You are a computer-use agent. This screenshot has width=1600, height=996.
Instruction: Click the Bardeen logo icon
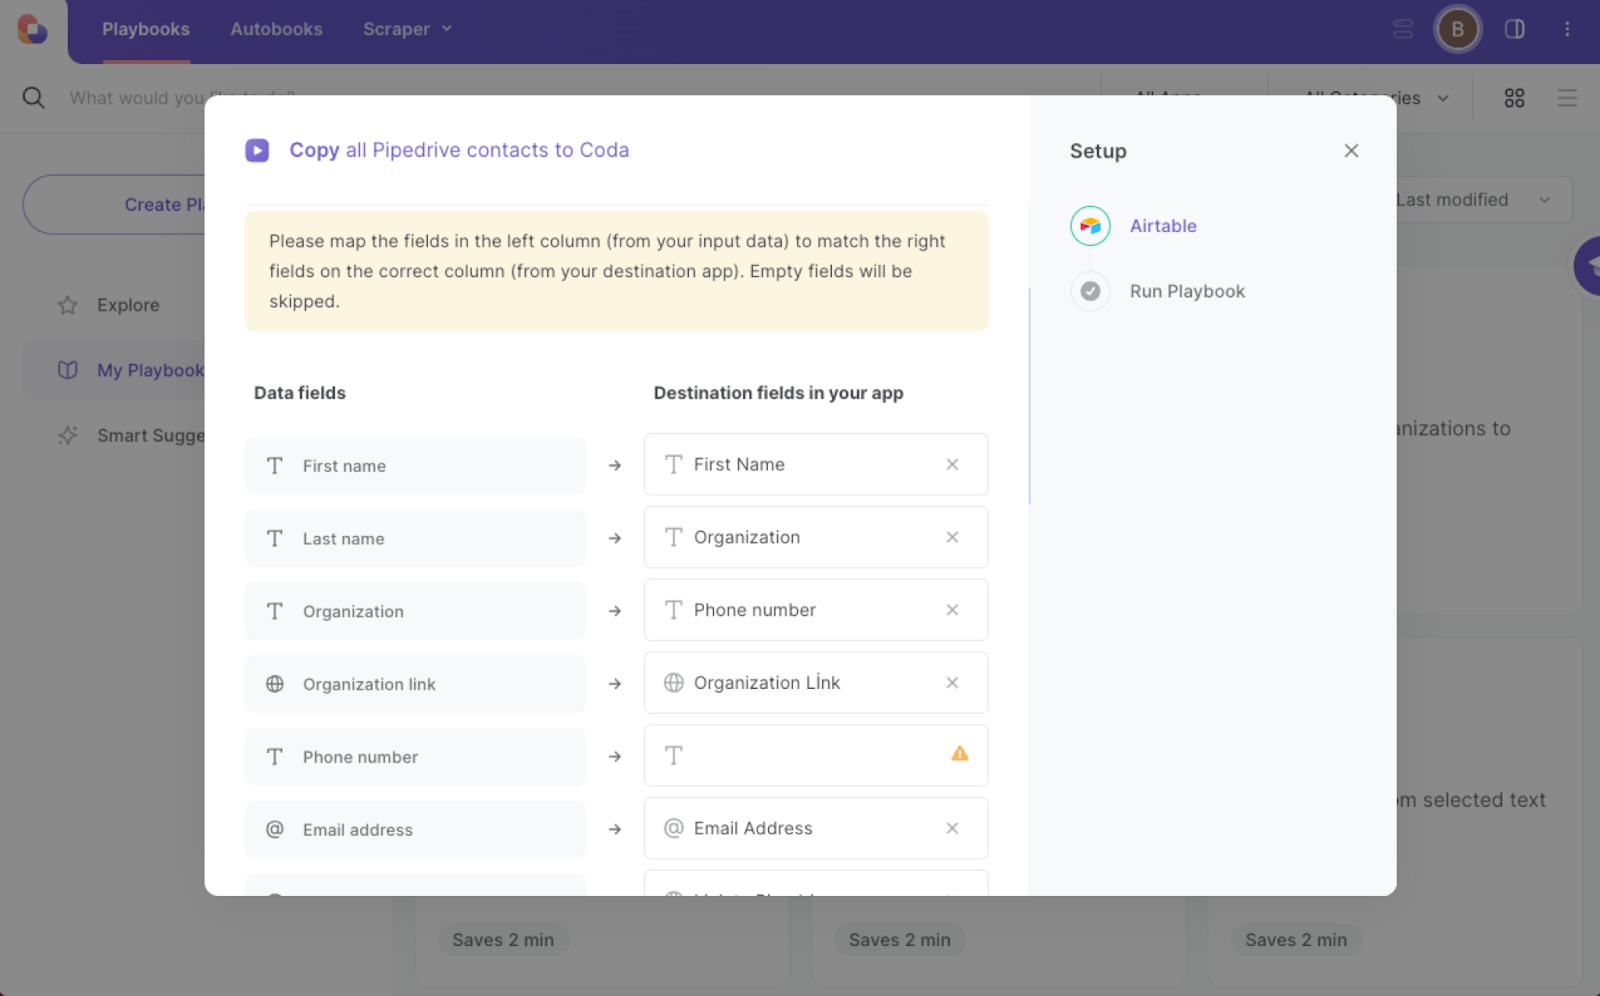pyautogui.click(x=32, y=29)
